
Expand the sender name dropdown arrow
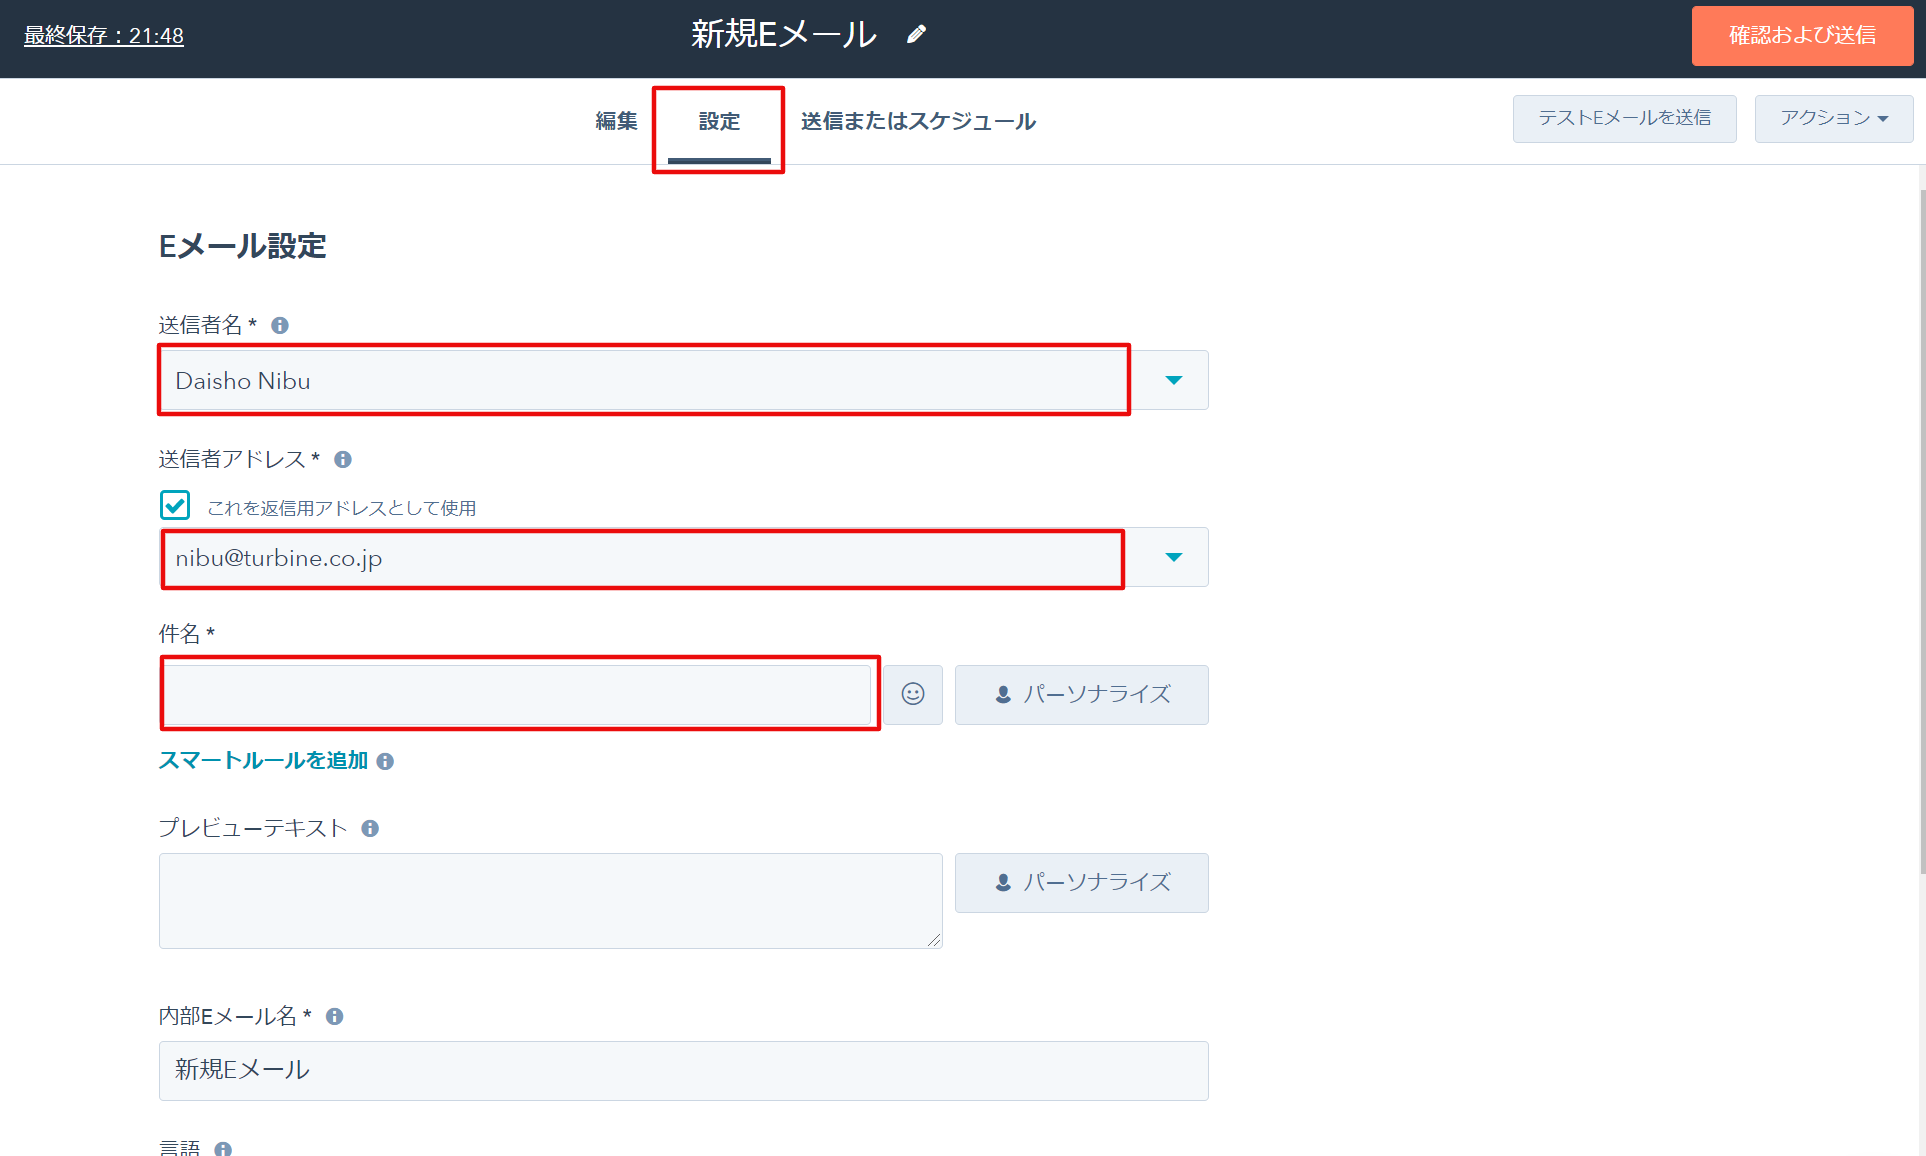pos(1173,380)
